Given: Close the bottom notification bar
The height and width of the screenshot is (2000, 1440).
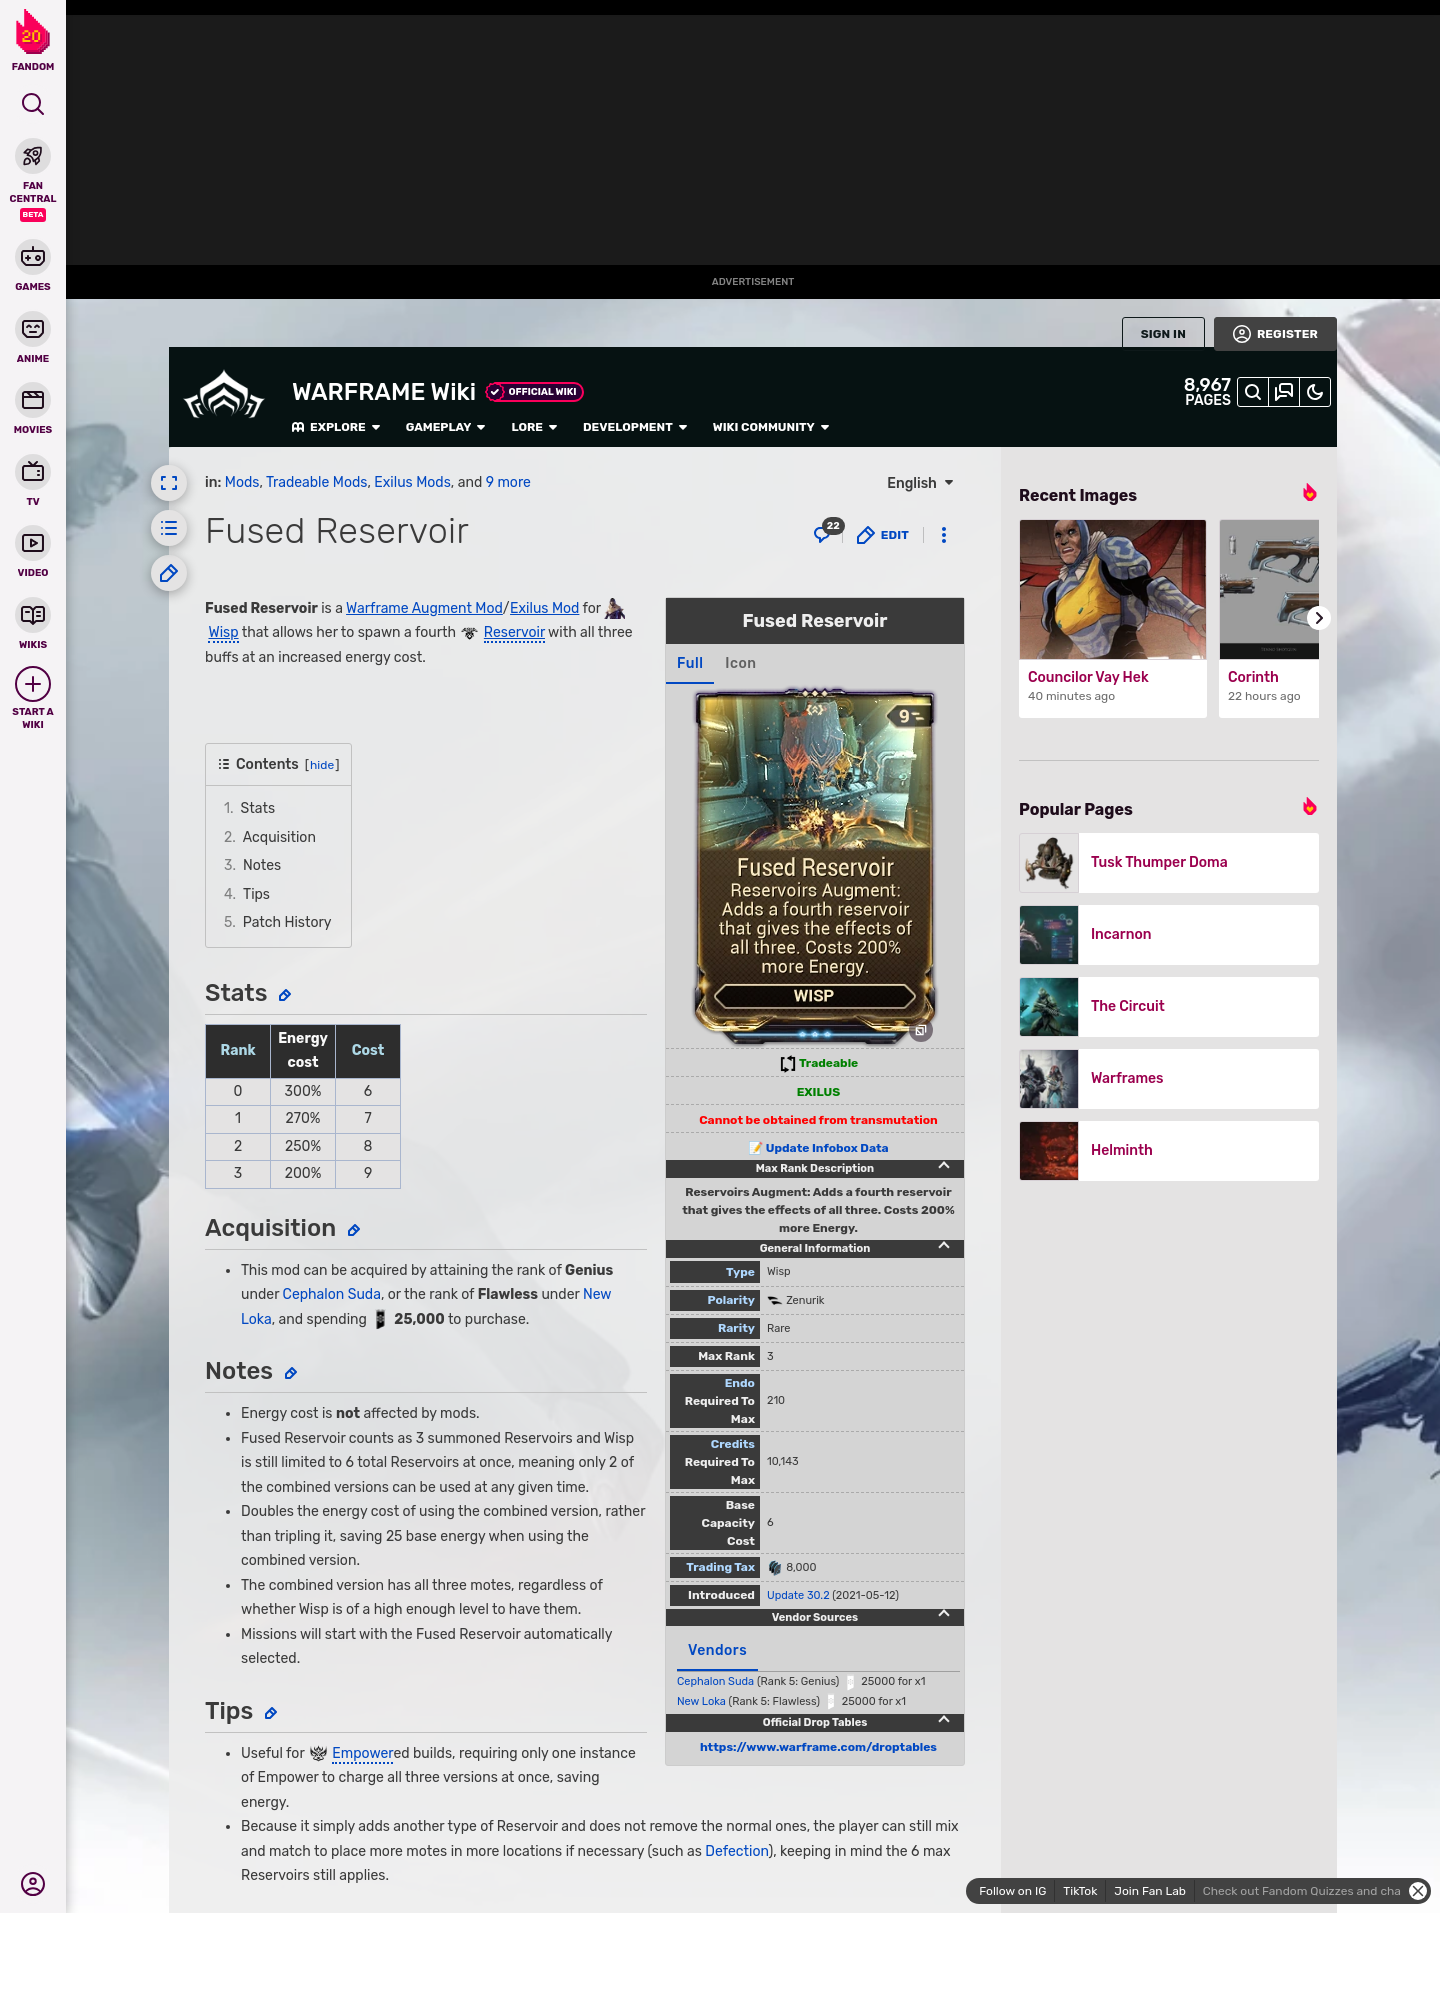Looking at the screenshot, I should pos(1418,1891).
